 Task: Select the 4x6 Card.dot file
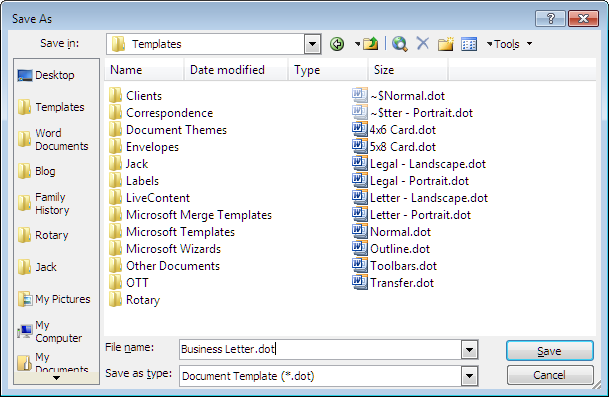tap(394, 130)
